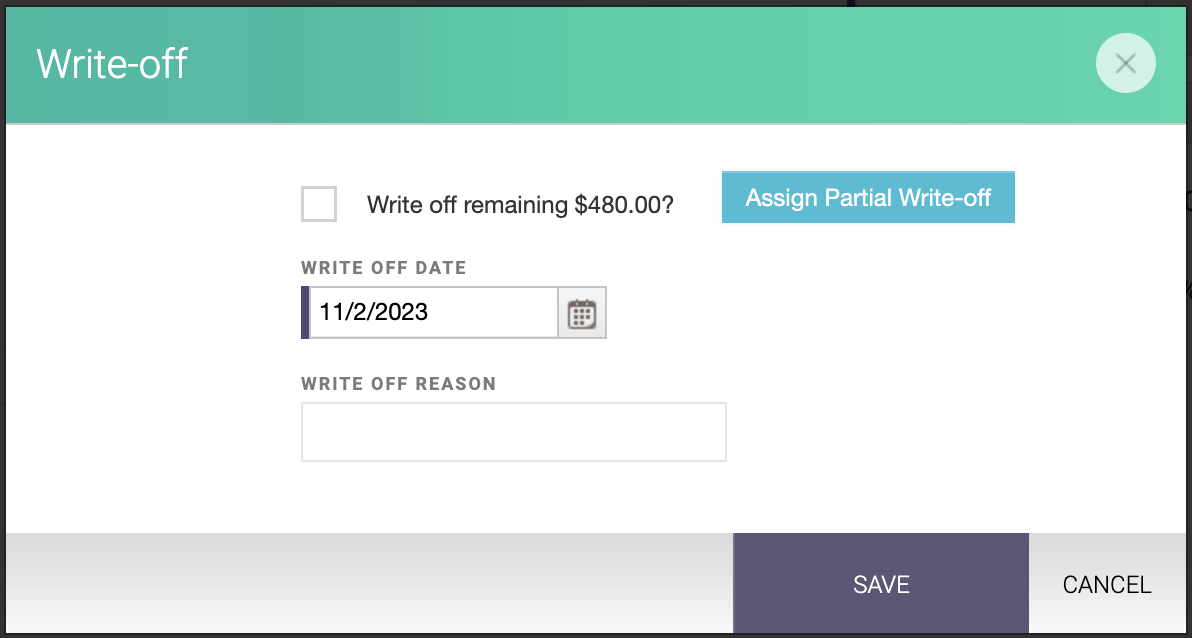Close the Write-off dialog with the X
This screenshot has width=1192, height=638.
[x=1125, y=63]
